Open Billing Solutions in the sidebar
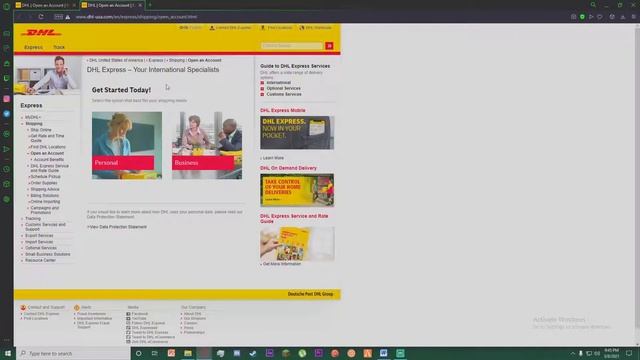This screenshot has height=360, width=640. coord(44,196)
